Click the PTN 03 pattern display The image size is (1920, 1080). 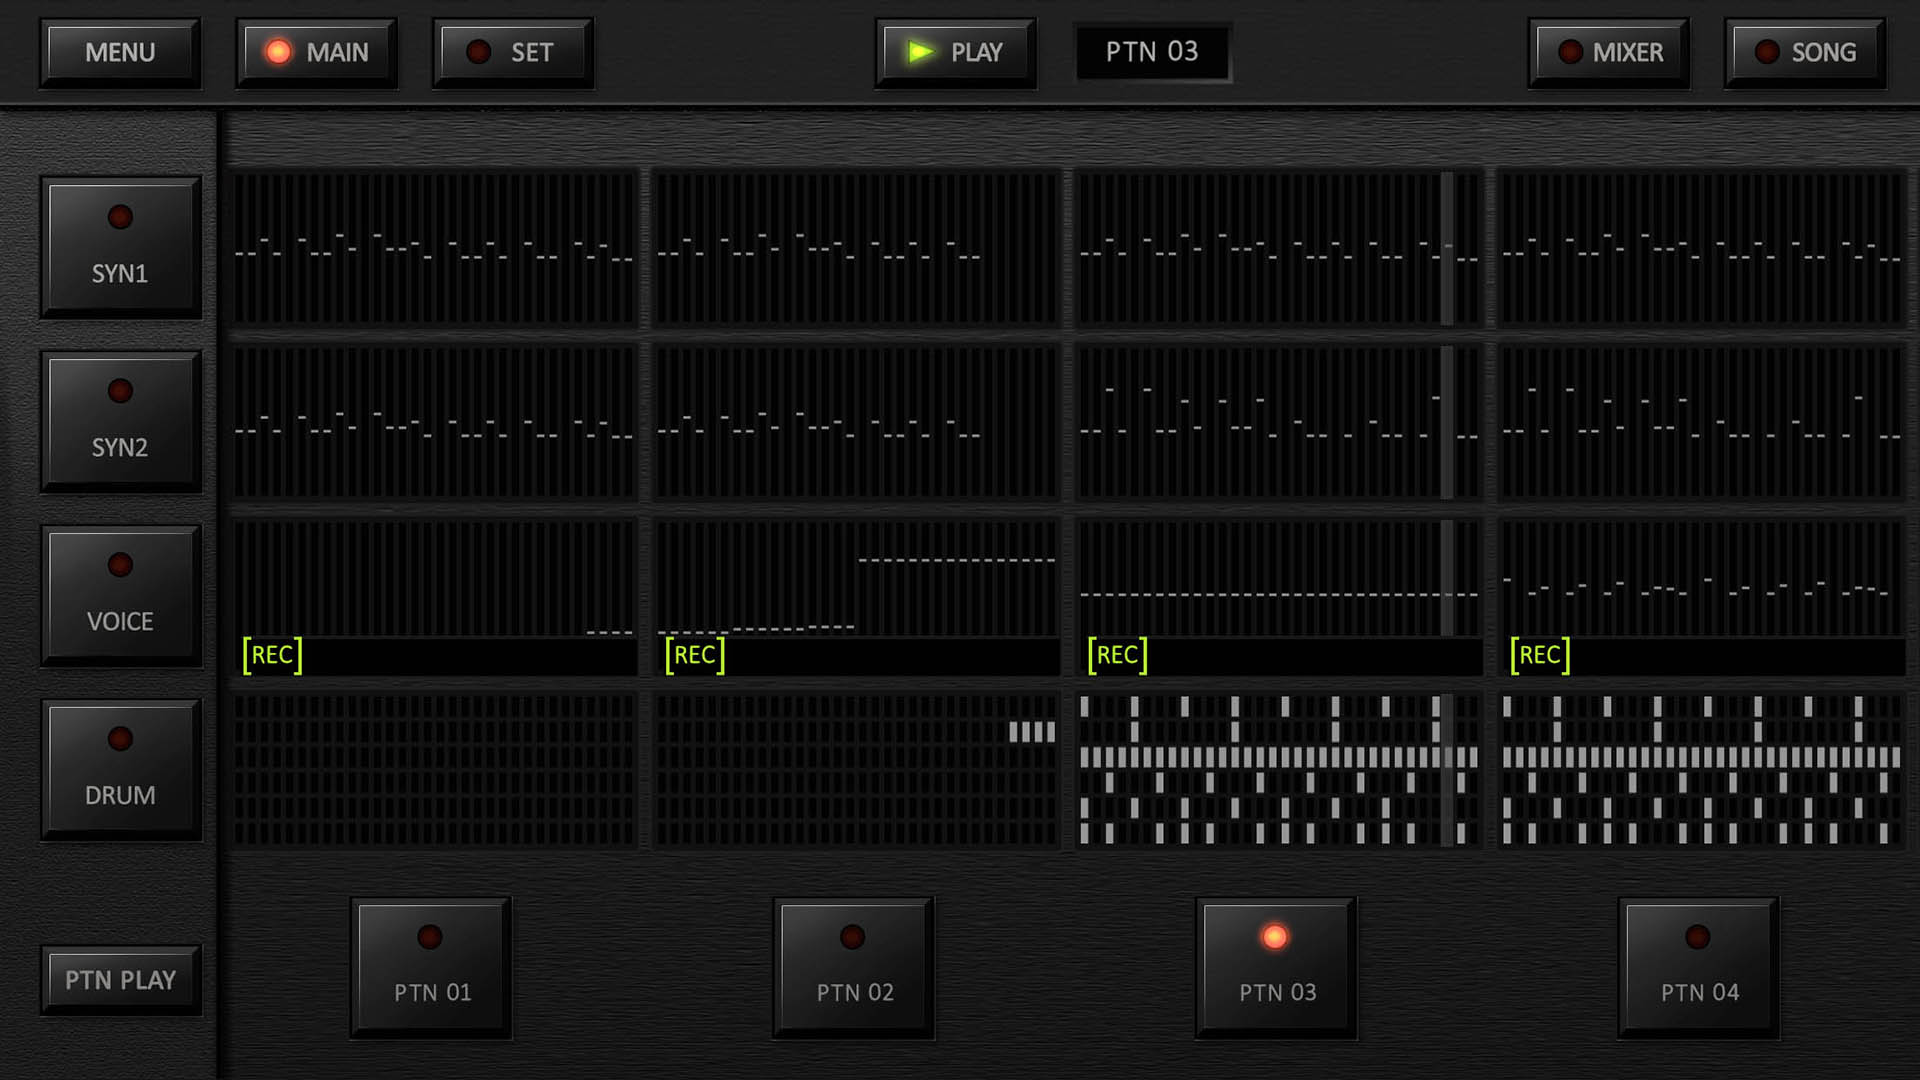pos(1152,52)
